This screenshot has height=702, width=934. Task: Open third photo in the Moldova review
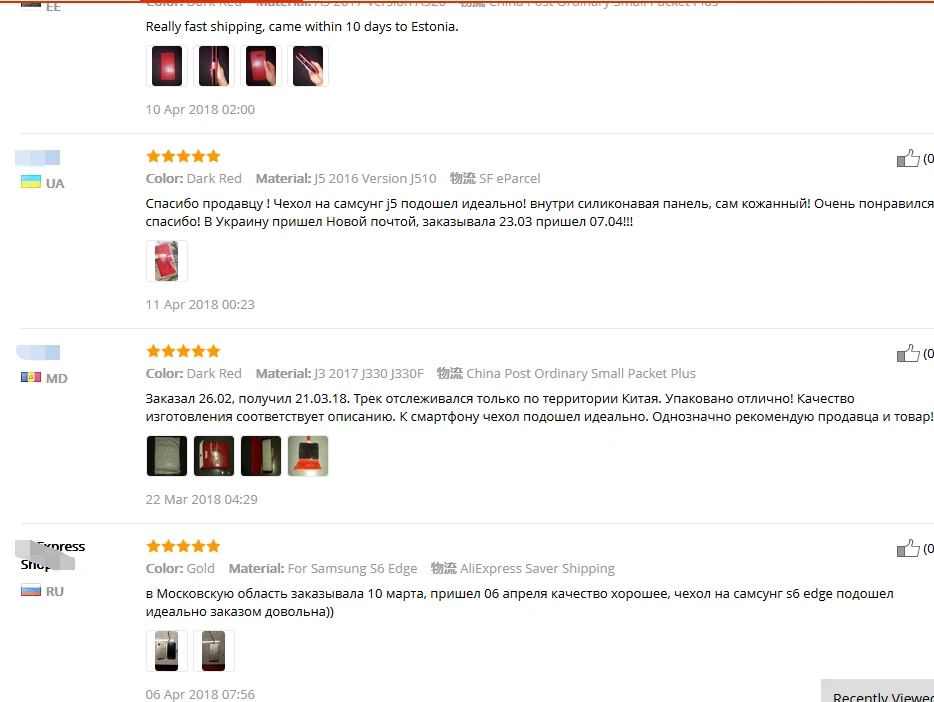click(x=261, y=456)
